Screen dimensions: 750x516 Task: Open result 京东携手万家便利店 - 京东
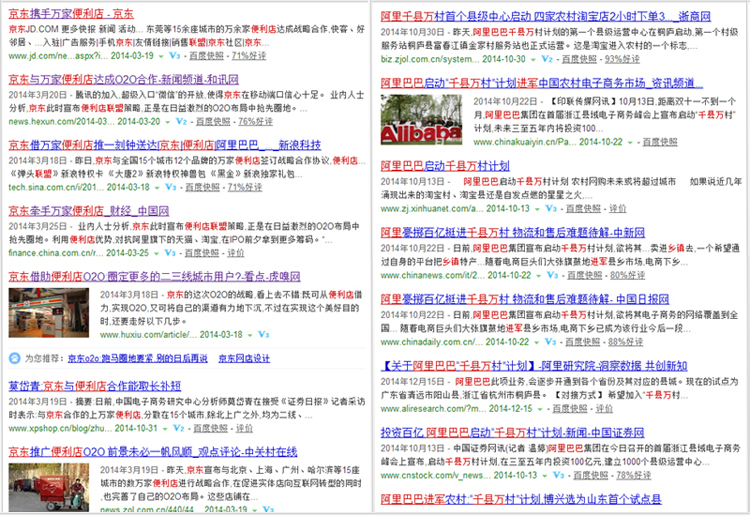[x=71, y=14]
